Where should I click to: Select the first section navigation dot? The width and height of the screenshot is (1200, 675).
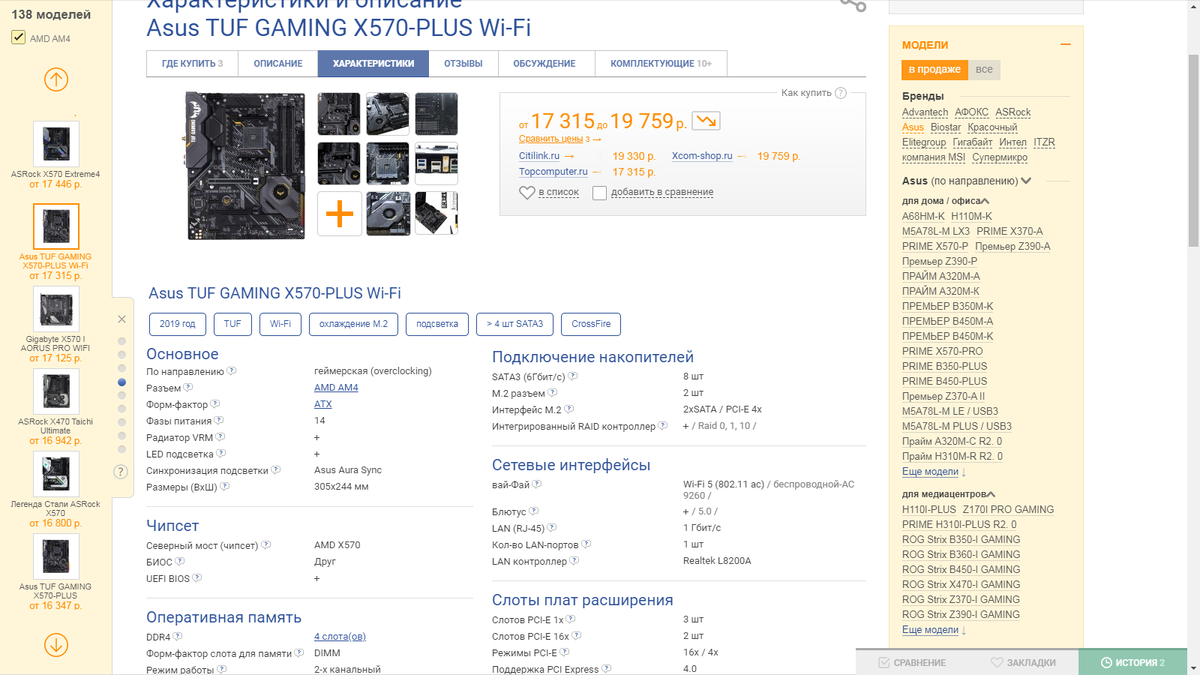pos(122,341)
